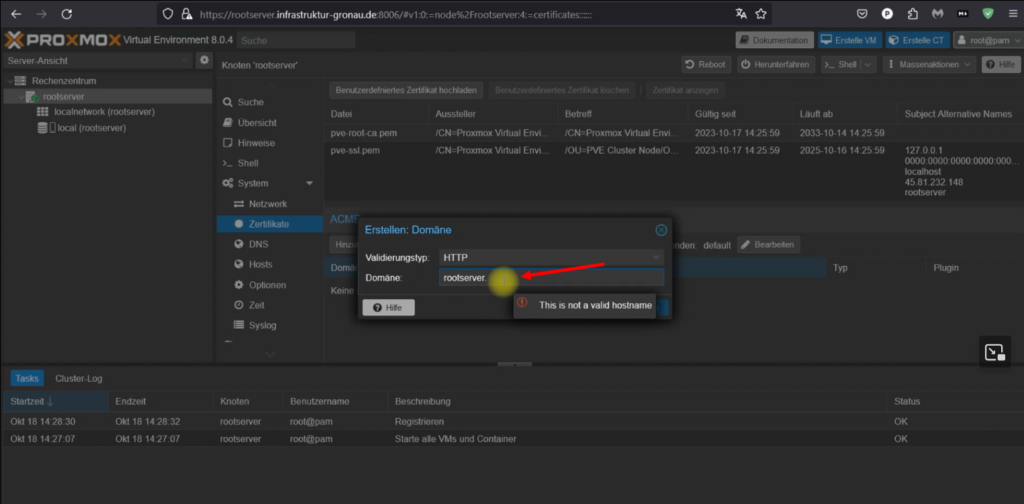The height and width of the screenshot is (504, 1024).
Task: Open the picture-in-picture overlay icon
Action: [993, 352]
